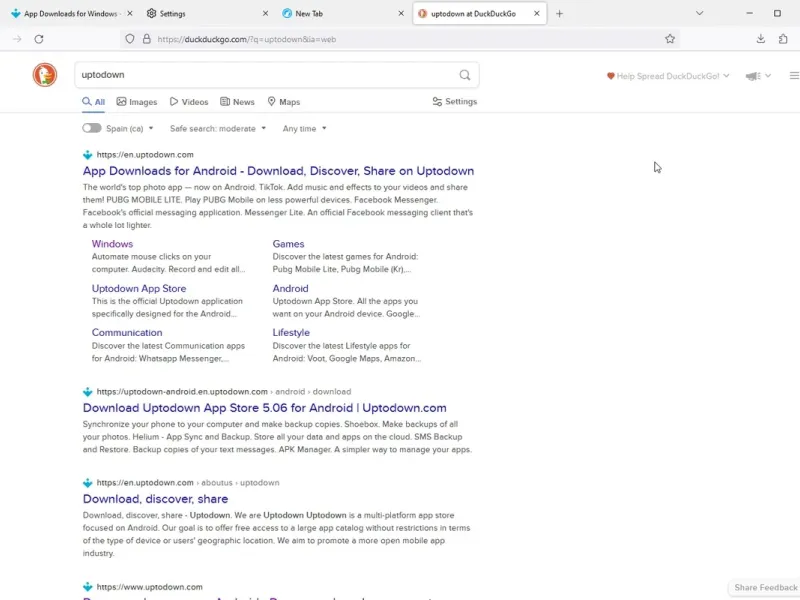Click the favicon of uptodown-android result
800x600 pixels.
tap(88, 392)
